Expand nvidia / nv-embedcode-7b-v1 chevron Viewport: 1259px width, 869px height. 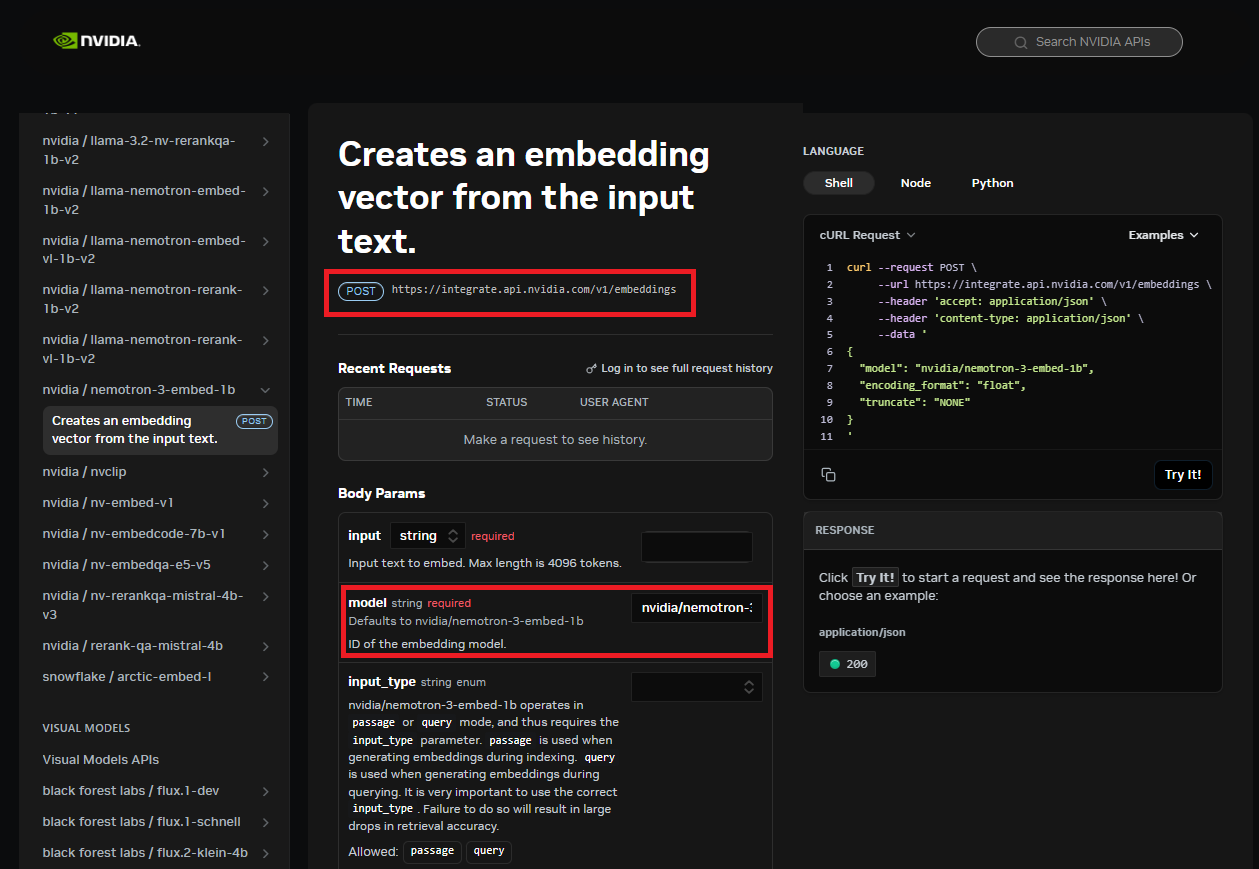(x=266, y=534)
